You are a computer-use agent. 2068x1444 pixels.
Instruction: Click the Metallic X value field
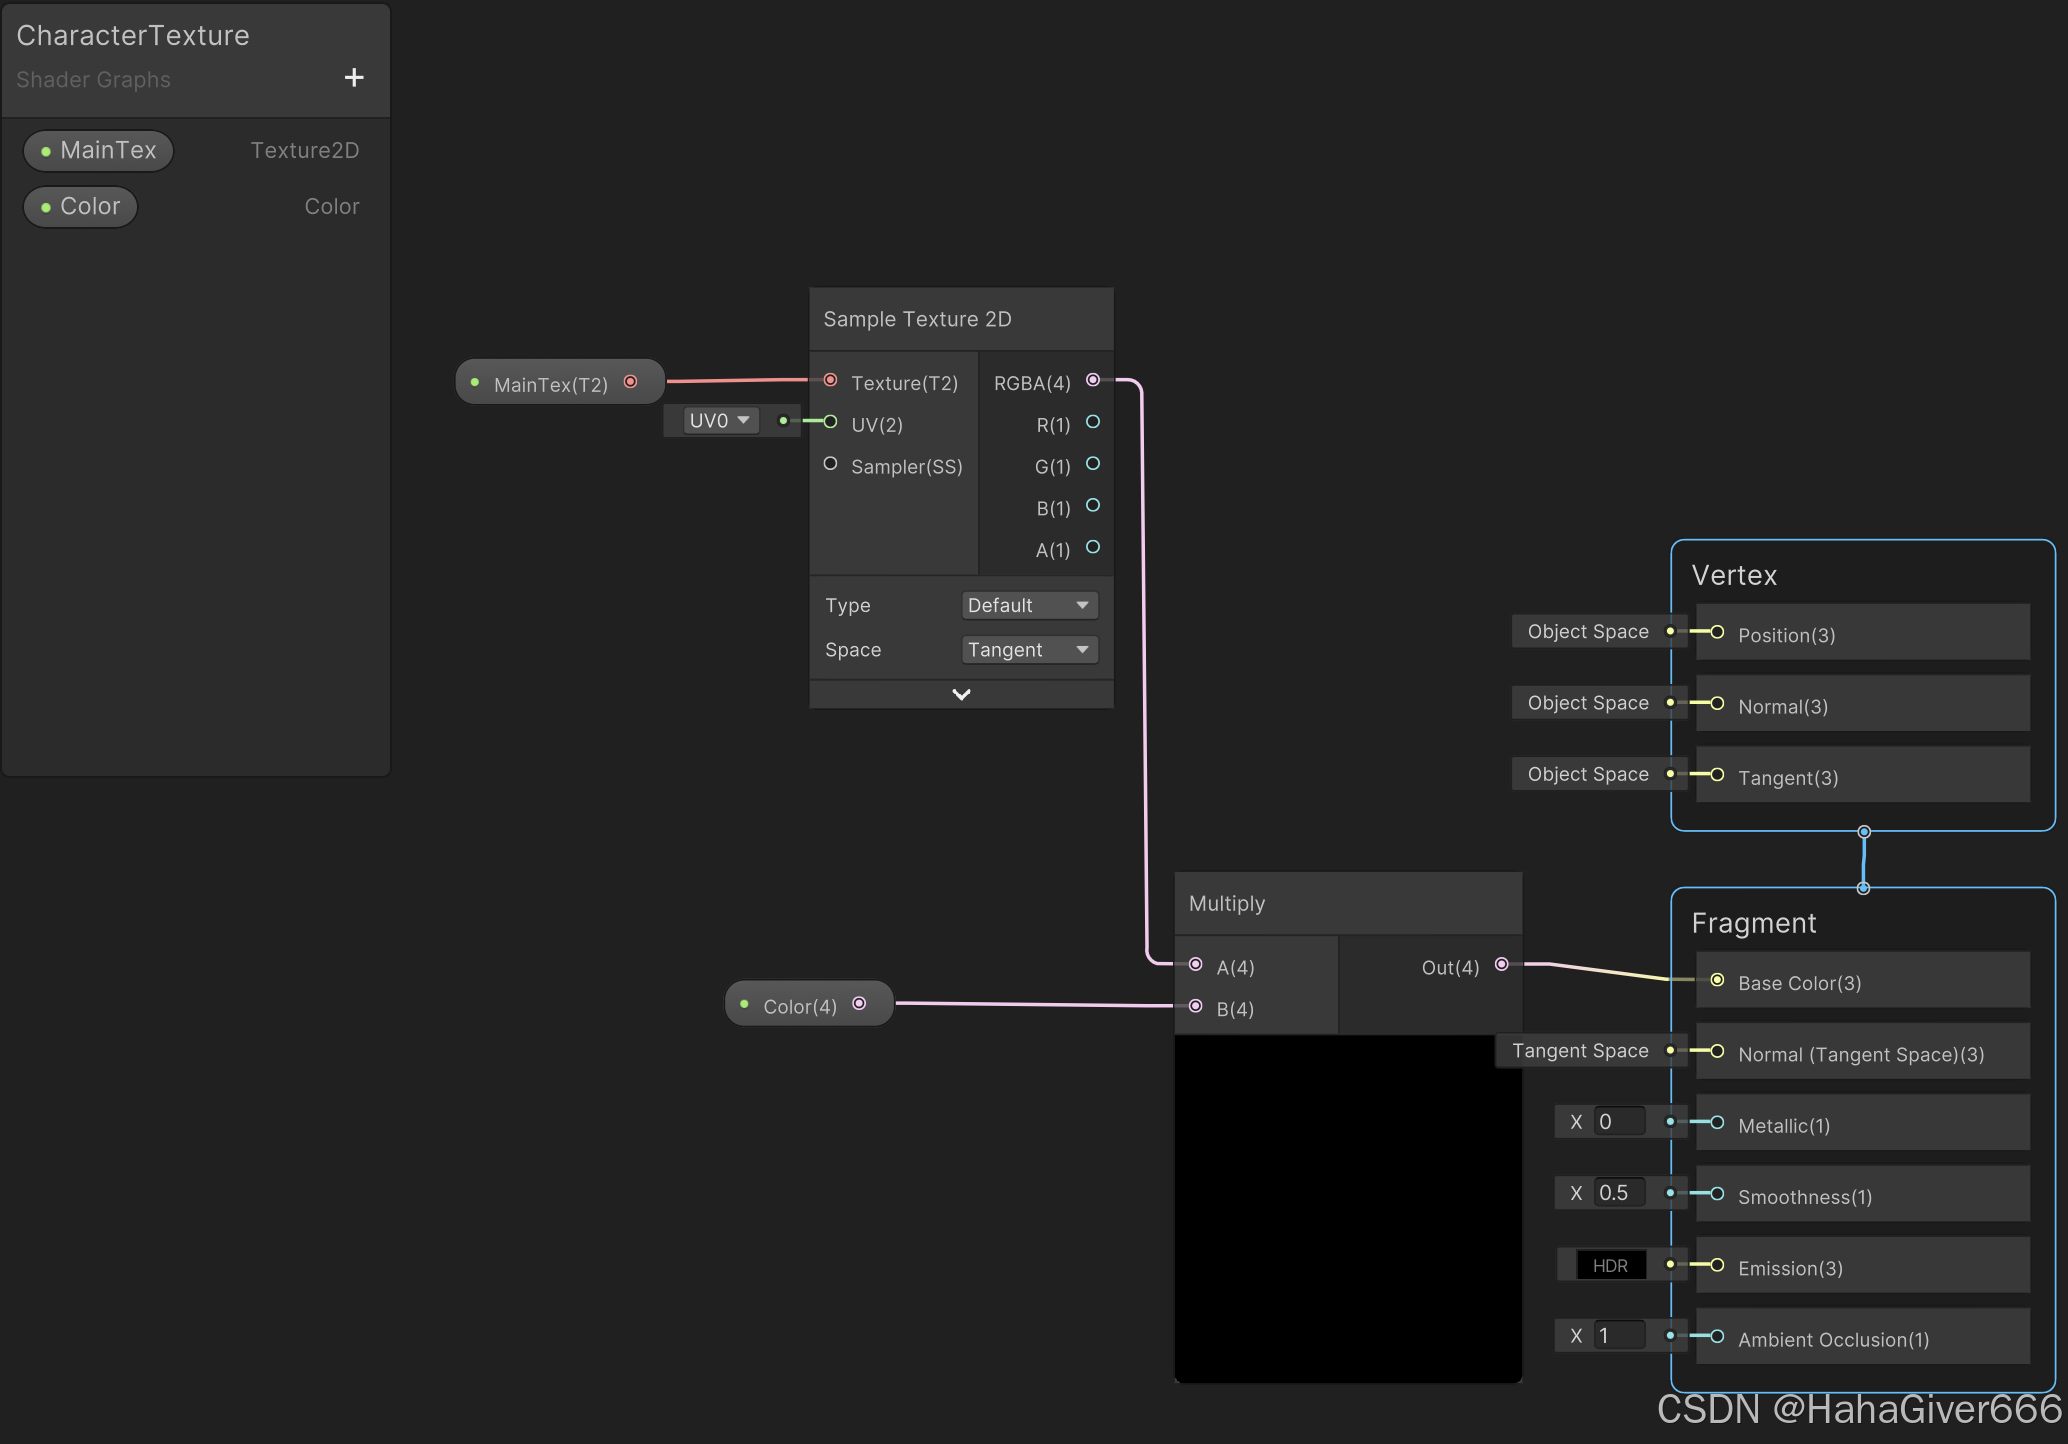1618,1122
